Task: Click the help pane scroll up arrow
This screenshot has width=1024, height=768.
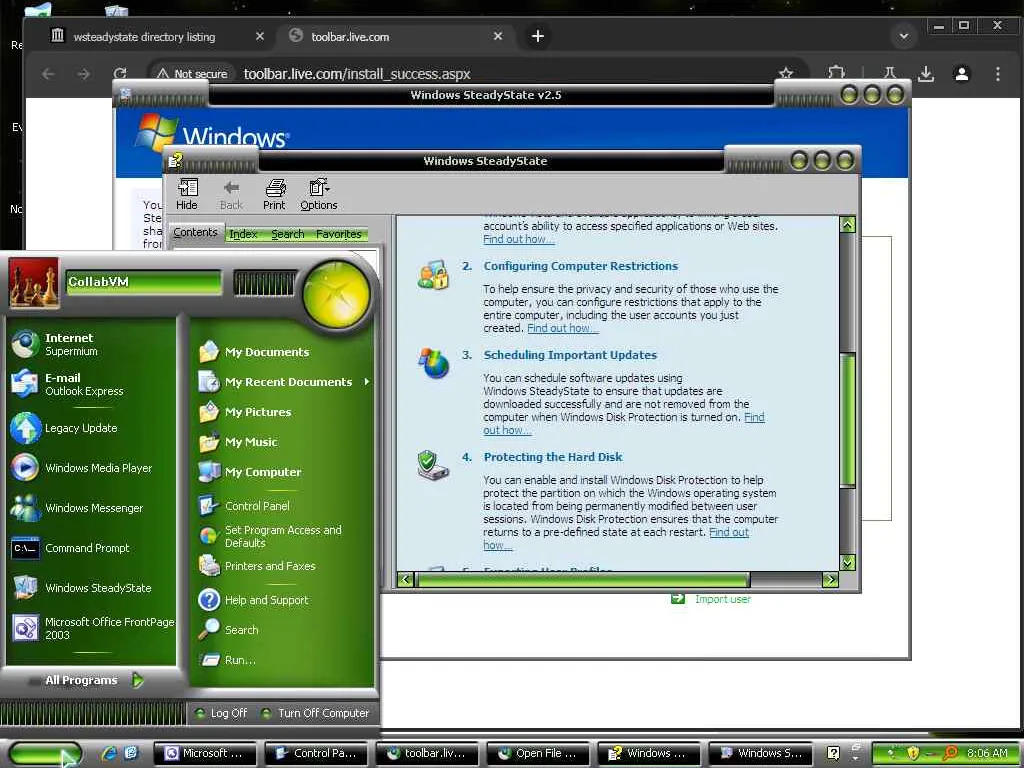Action: coord(848,225)
